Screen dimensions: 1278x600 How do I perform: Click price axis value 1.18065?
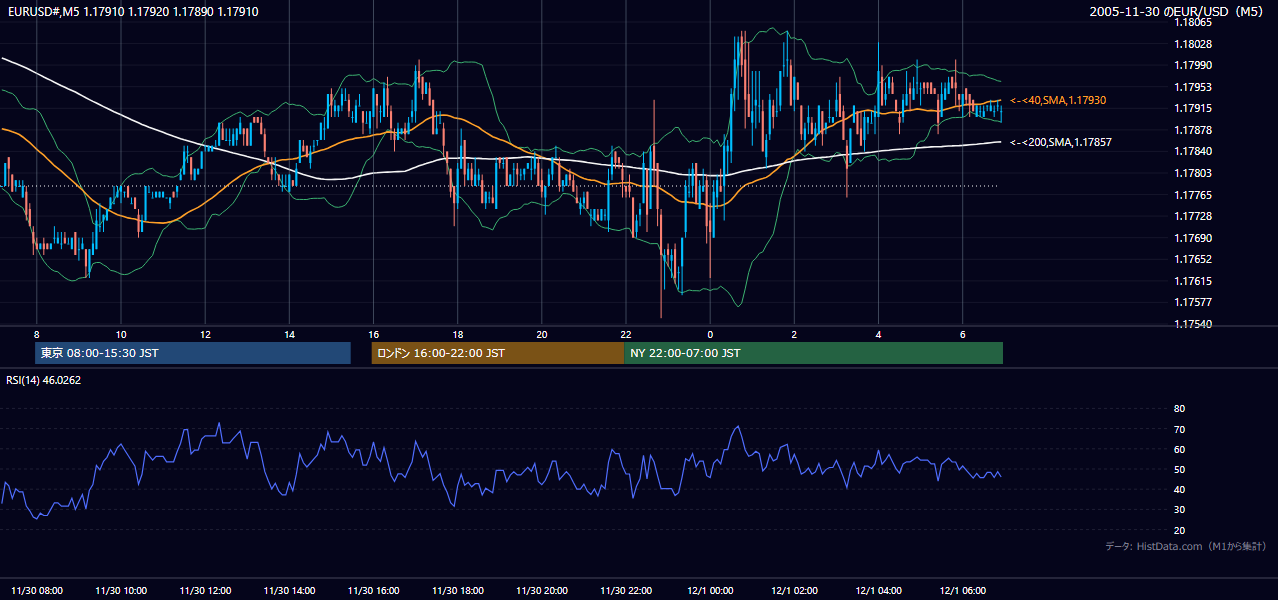(x=1195, y=22)
